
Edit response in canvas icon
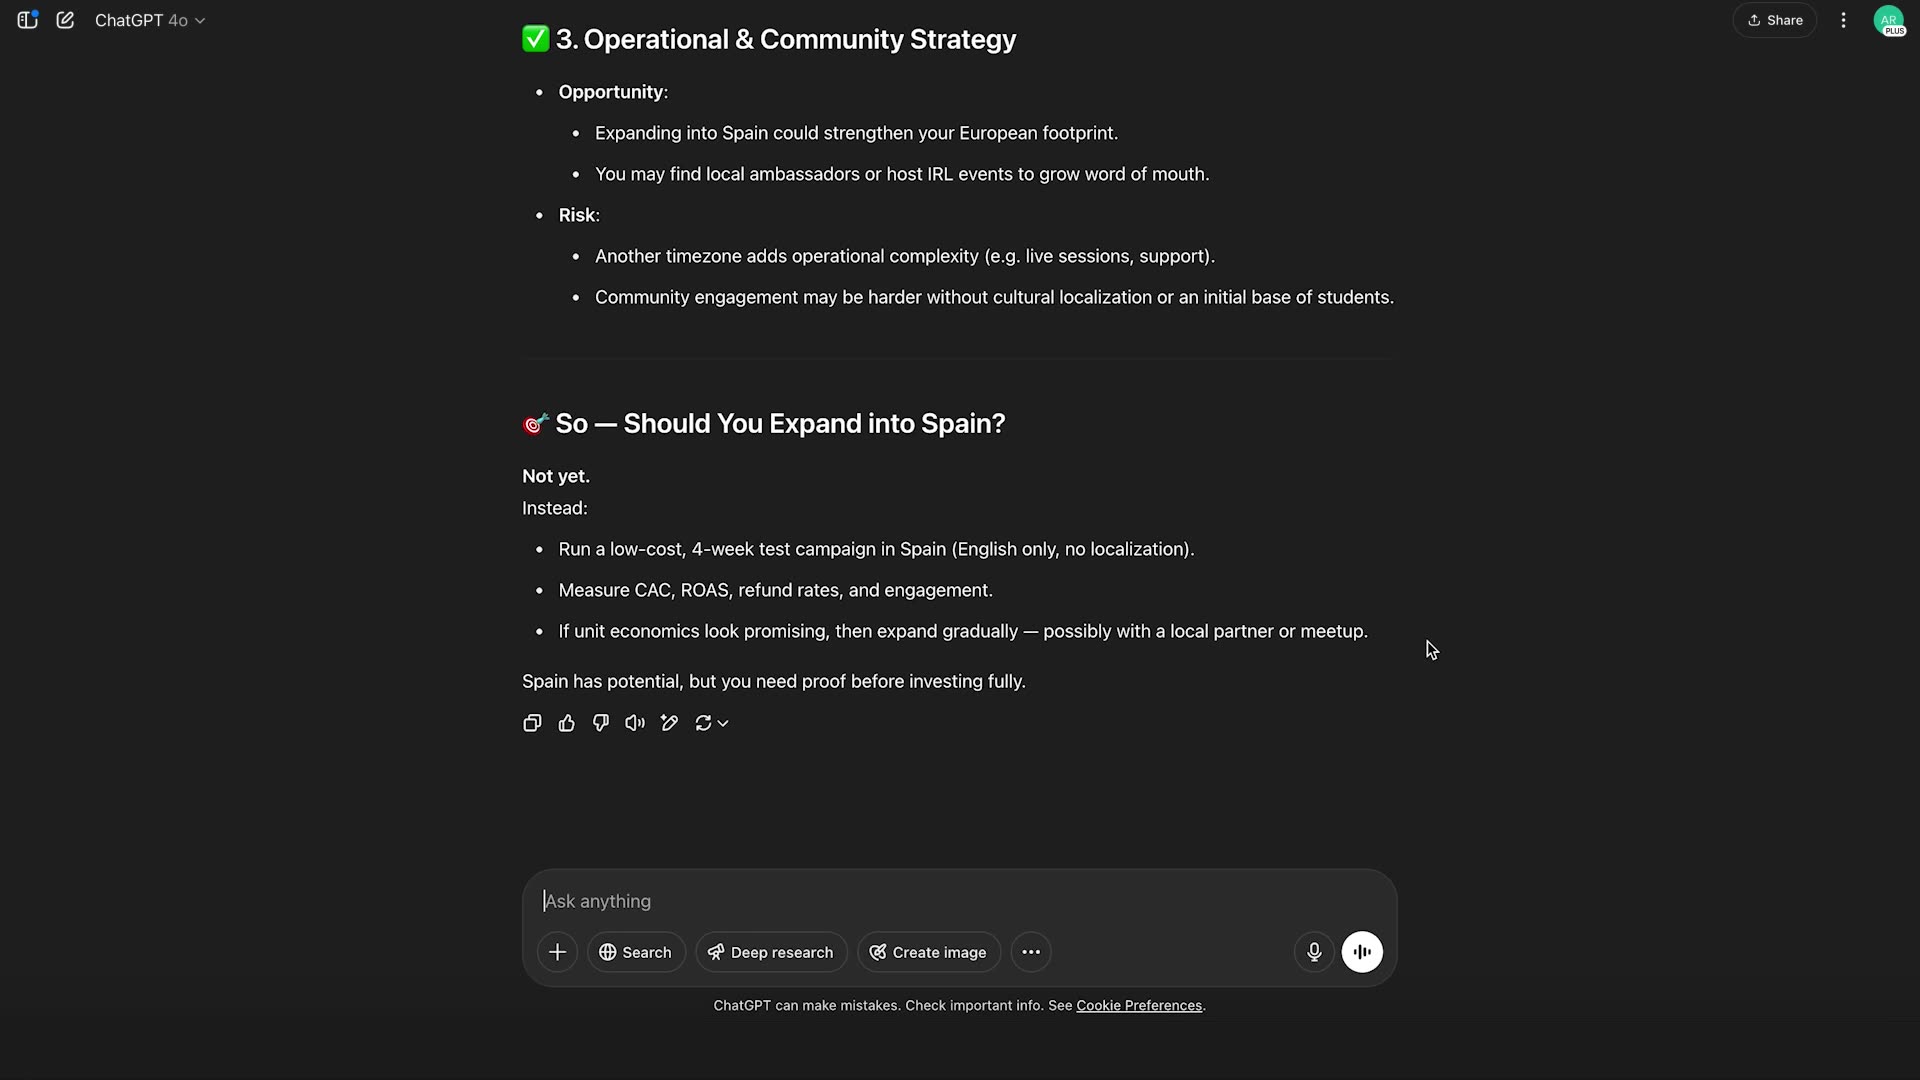(x=669, y=723)
